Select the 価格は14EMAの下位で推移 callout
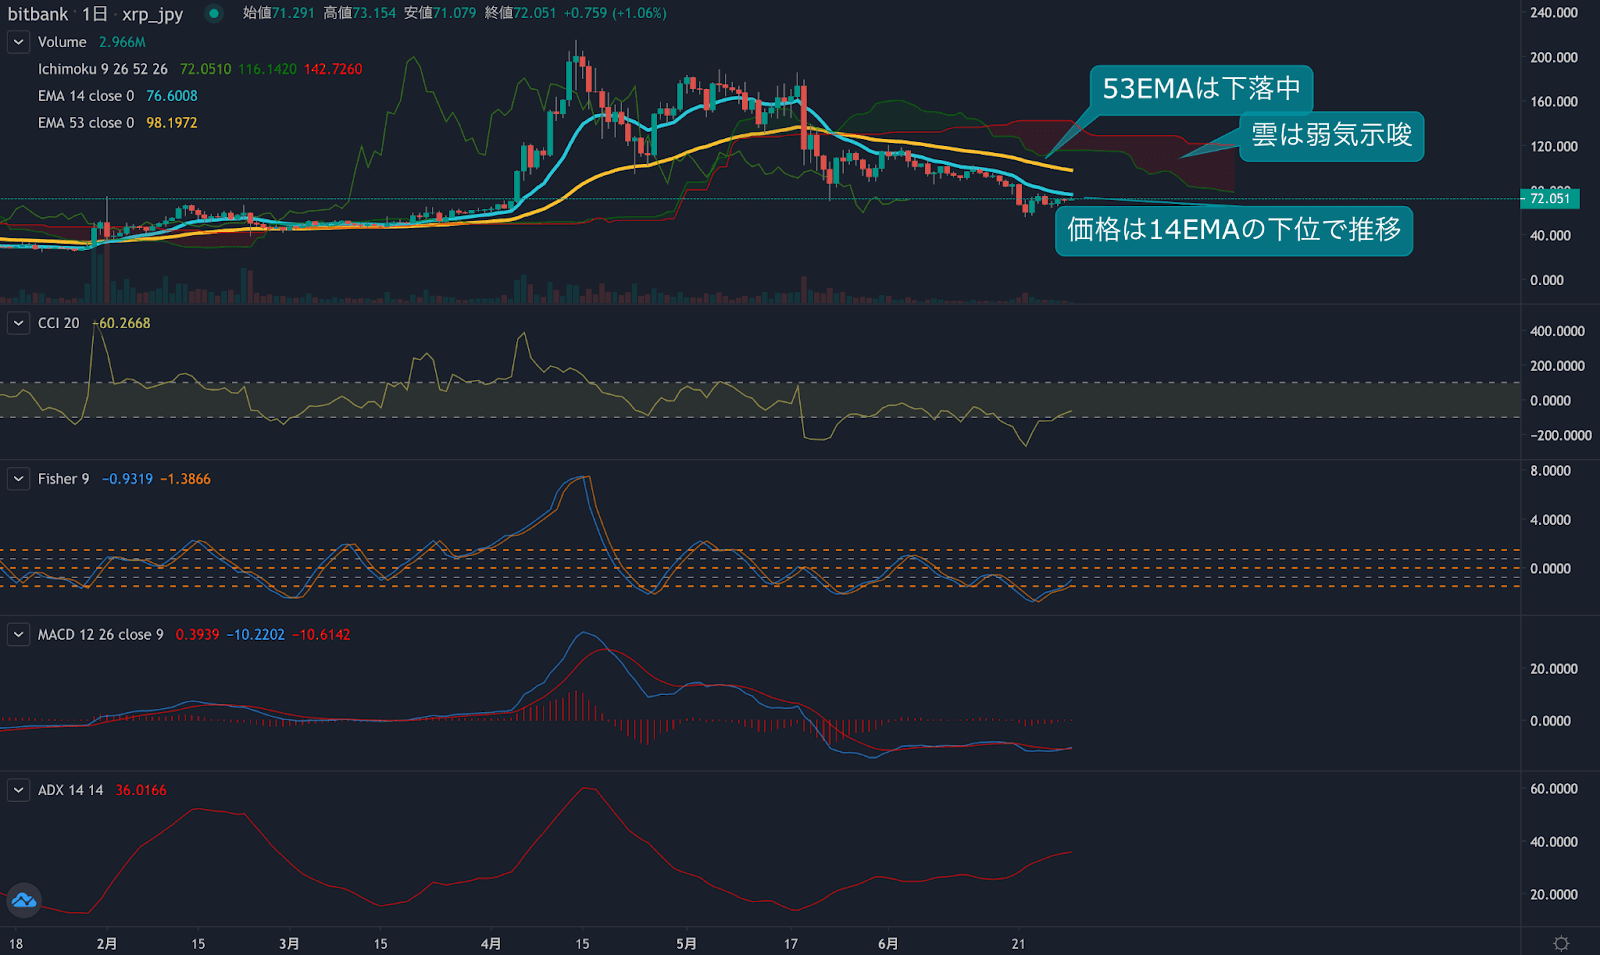Viewport: 1600px width, 955px height. pos(1233,231)
